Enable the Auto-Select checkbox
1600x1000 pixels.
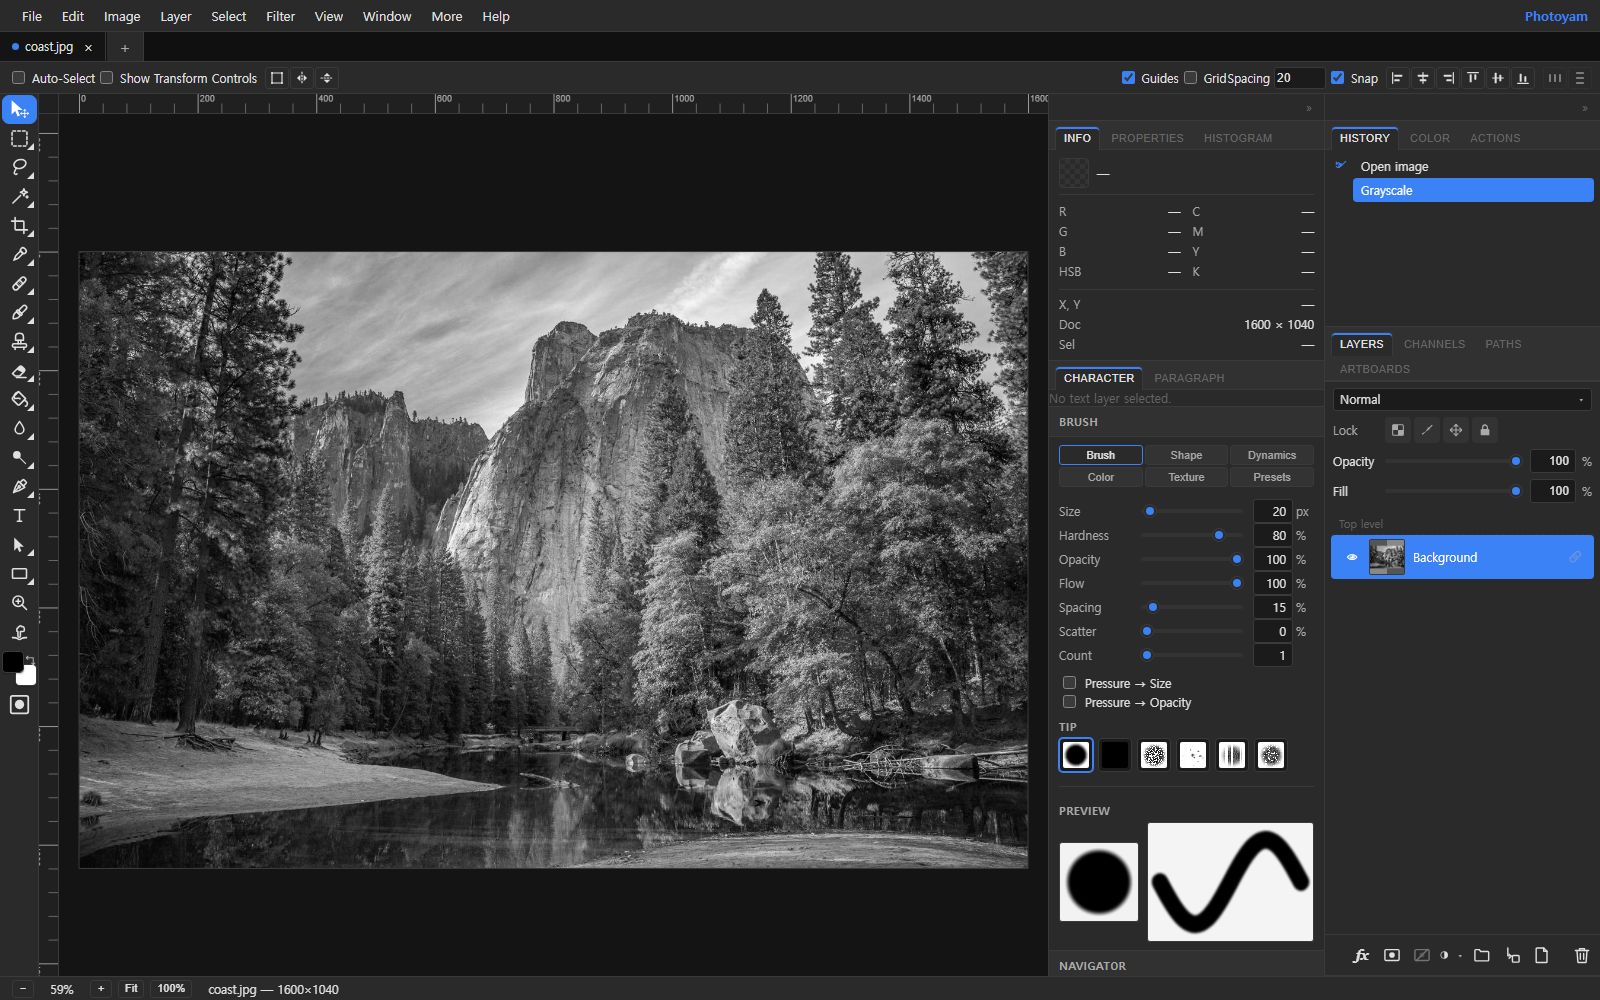coord(18,78)
